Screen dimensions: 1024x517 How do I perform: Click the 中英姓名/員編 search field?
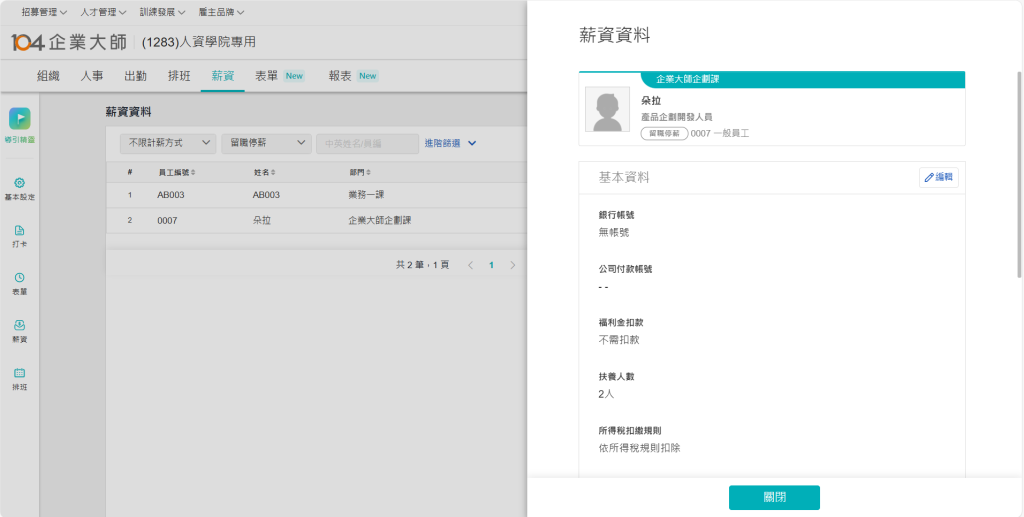[367, 143]
